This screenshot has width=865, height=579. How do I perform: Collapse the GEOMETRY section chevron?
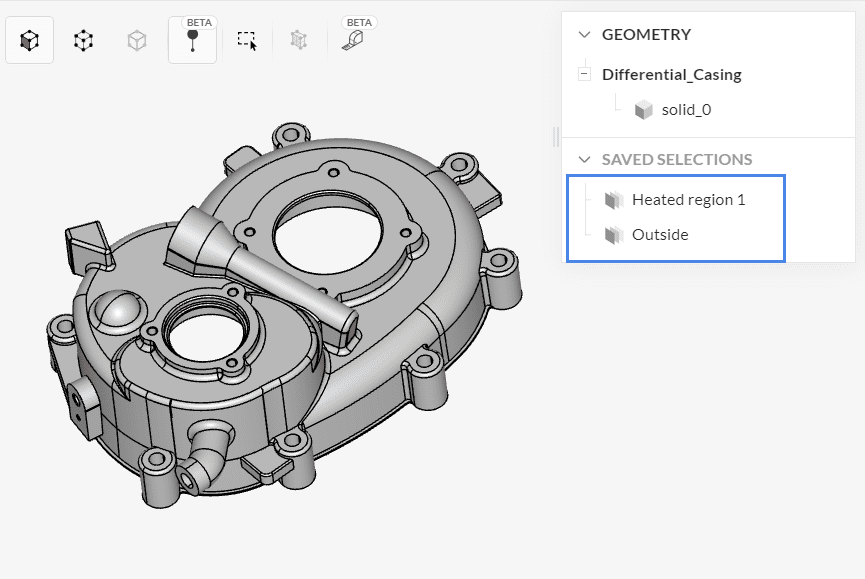(x=585, y=34)
